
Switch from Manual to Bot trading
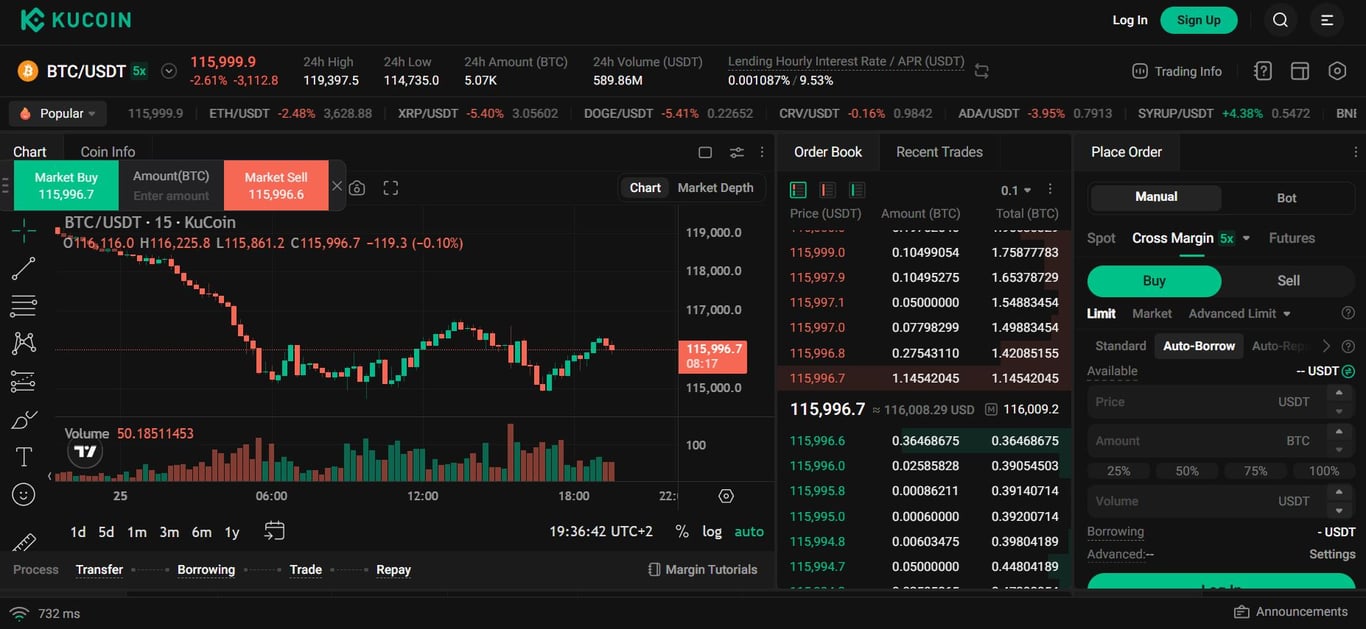click(x=1288, y=197)
